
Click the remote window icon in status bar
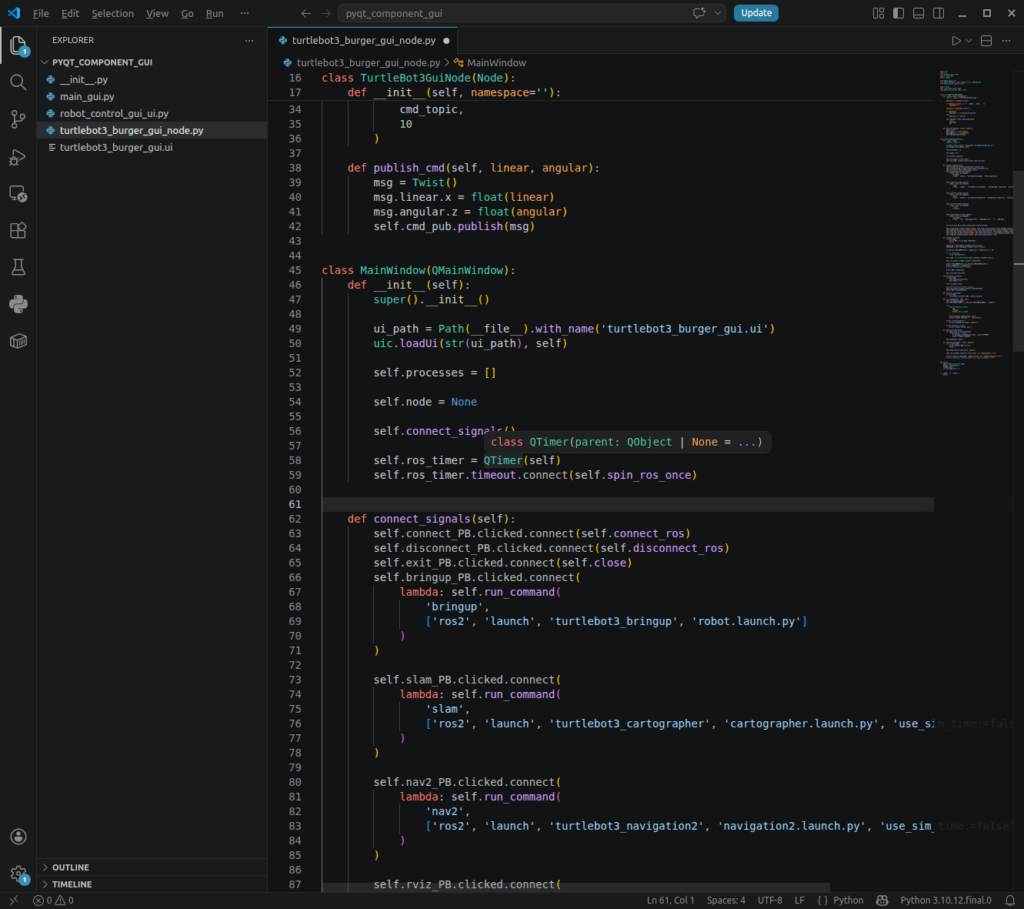14,901
